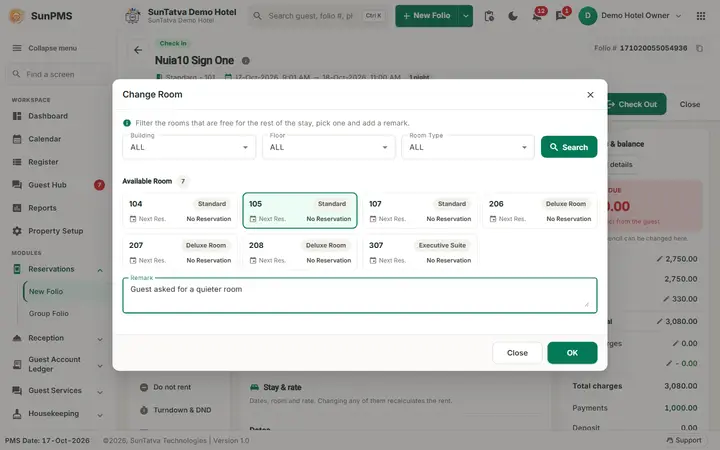Open the Building dropdown
This screenshot has height=450, width=720.
pyautogui.click(x=189, y=147)
